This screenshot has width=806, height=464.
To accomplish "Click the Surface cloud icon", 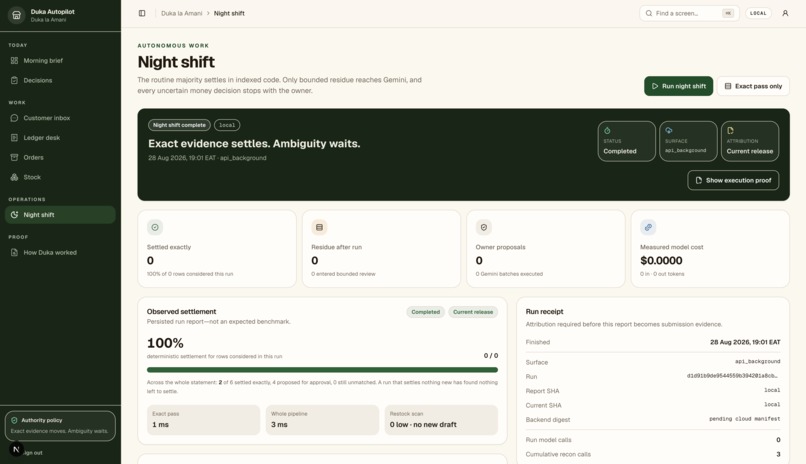I will click(669, 131).
